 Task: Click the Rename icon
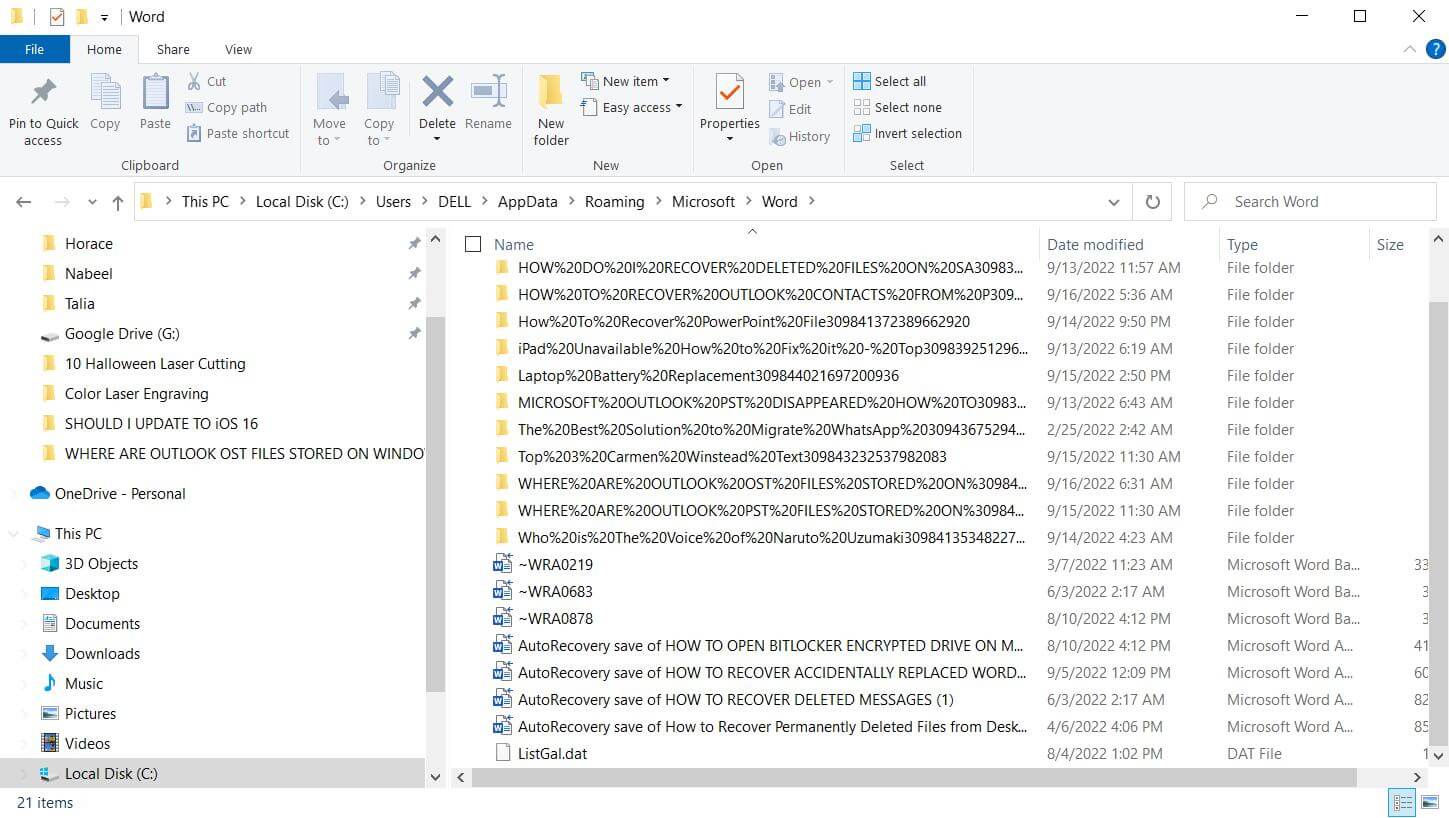click(488, 92)
